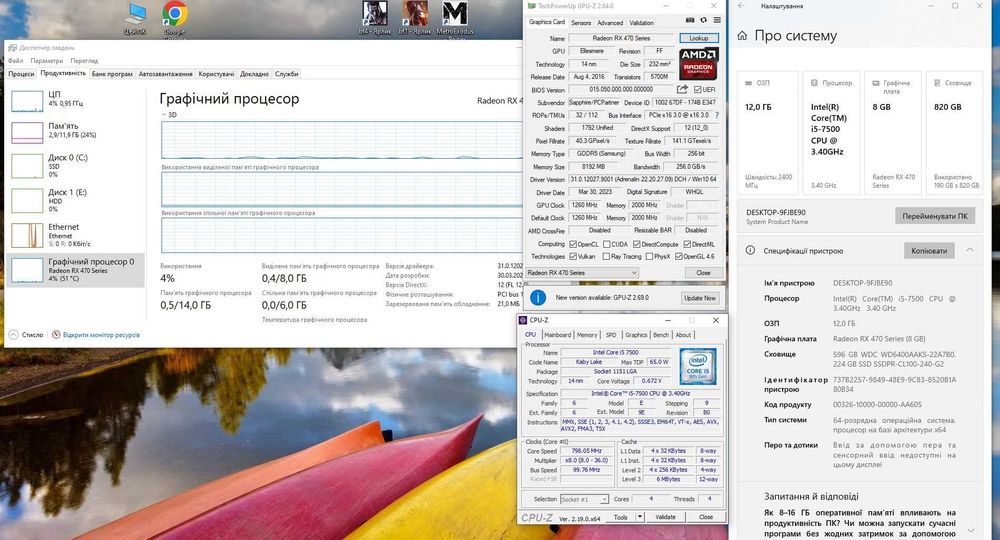Toggle the OpenCL checkbox

pos(573,244)
